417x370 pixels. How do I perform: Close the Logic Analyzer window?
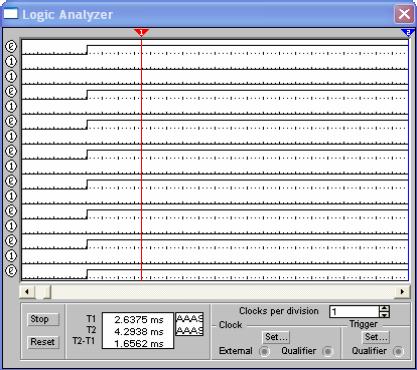coord(404,14)
